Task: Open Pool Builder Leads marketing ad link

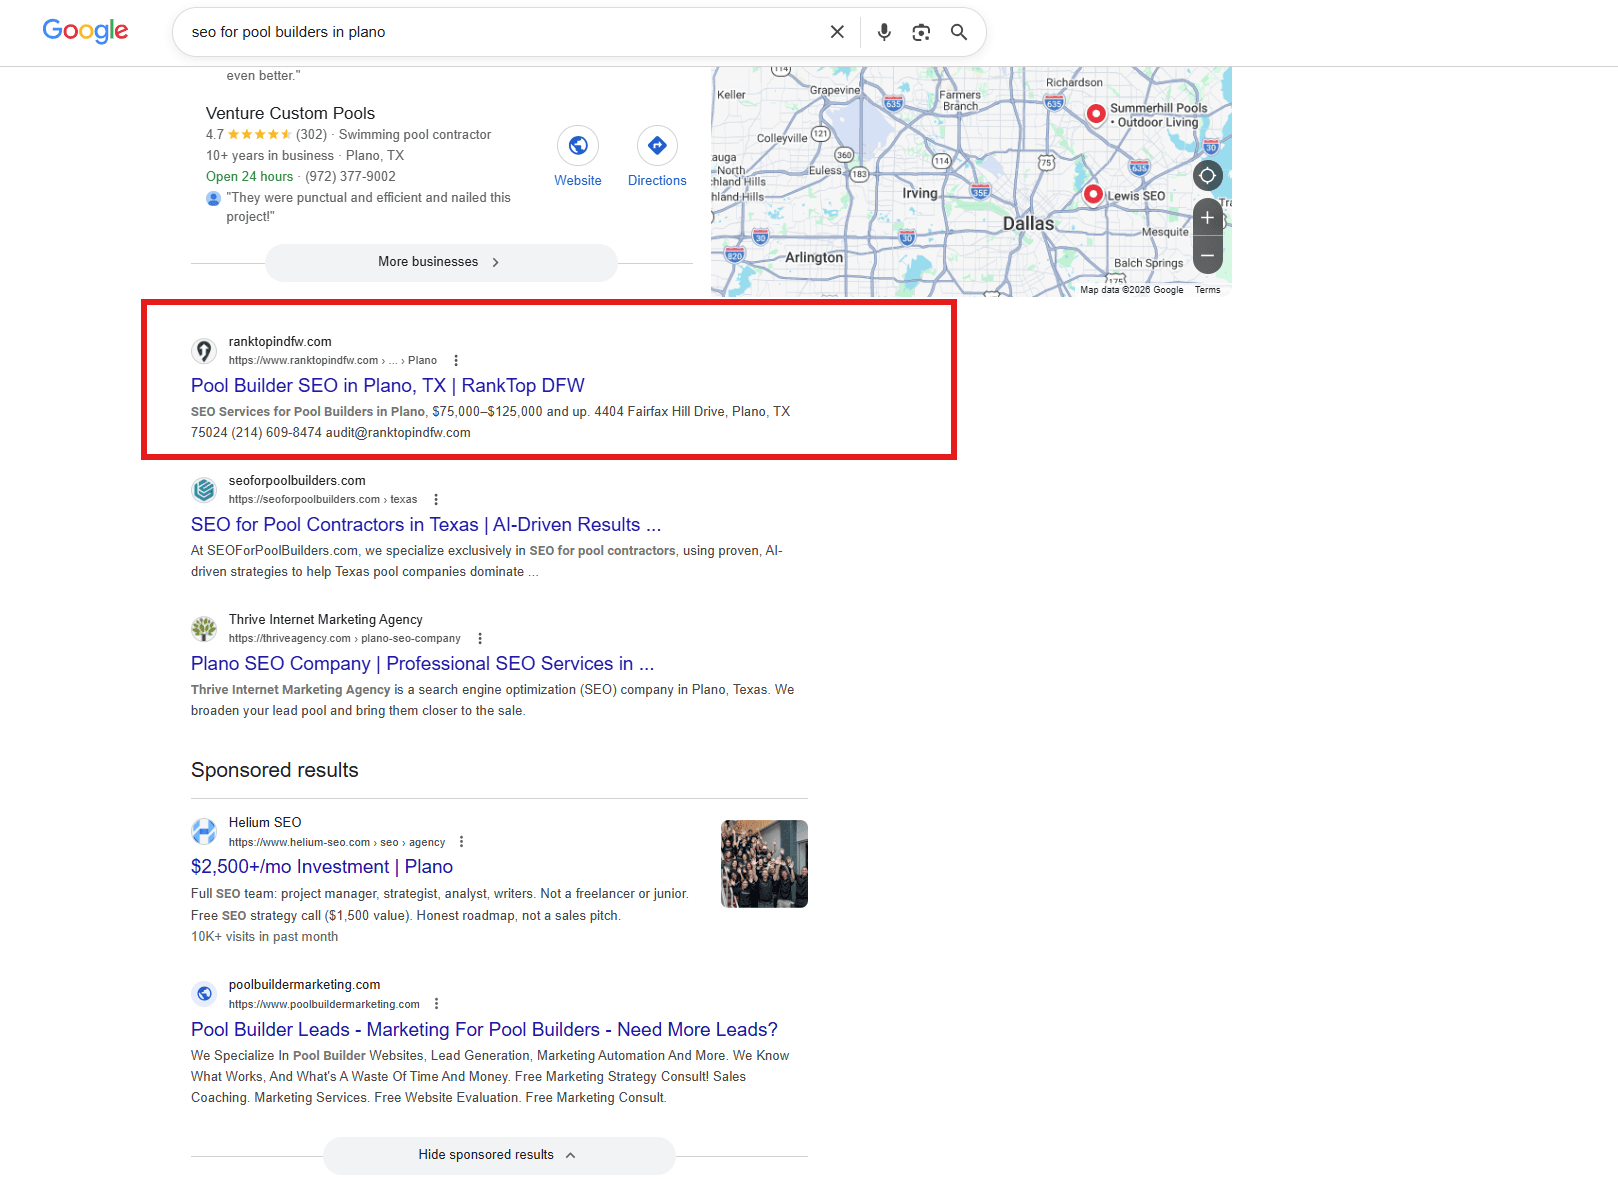Action: (x=484, y=1030)
